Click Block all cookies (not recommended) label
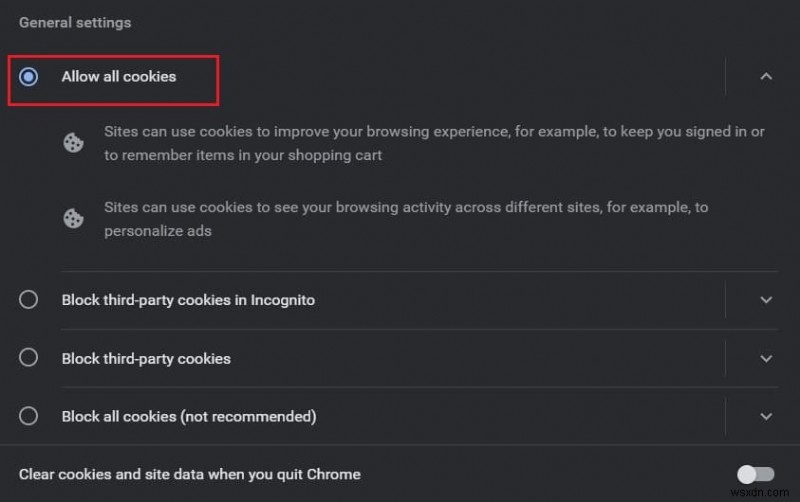 (189, 416)
